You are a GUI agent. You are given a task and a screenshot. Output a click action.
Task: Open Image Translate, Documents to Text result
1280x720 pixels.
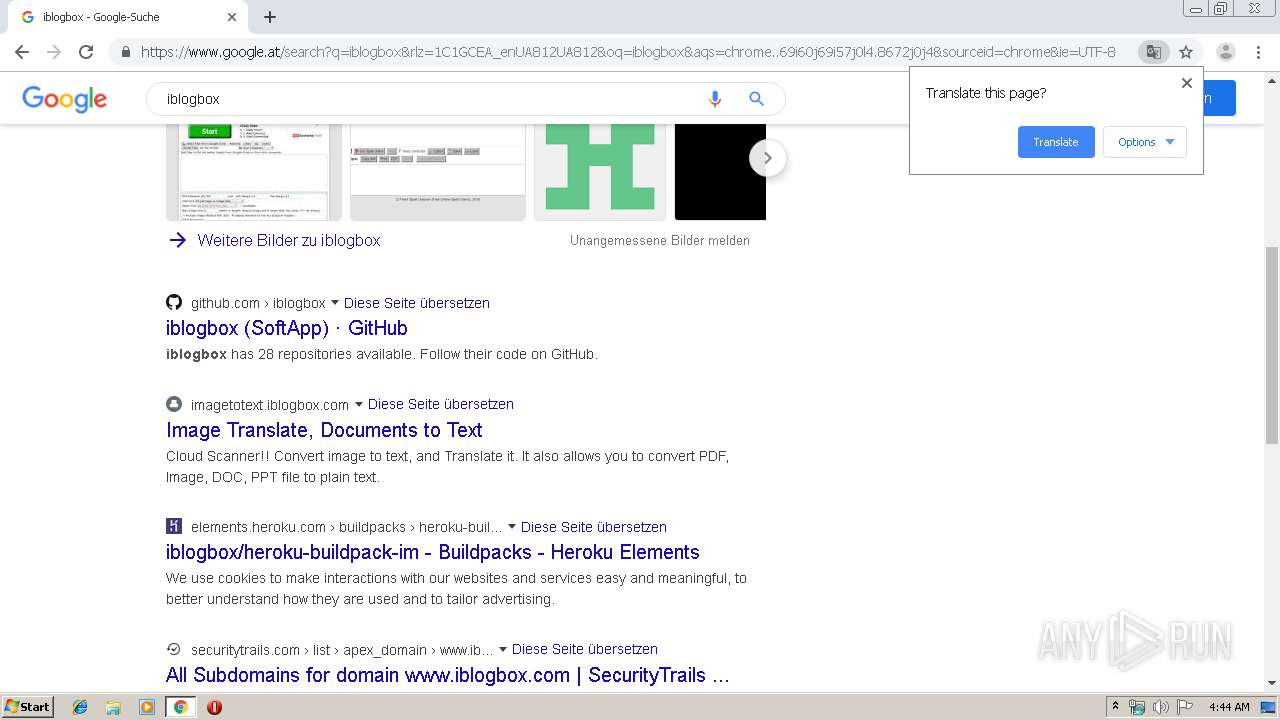pos(324,430)
